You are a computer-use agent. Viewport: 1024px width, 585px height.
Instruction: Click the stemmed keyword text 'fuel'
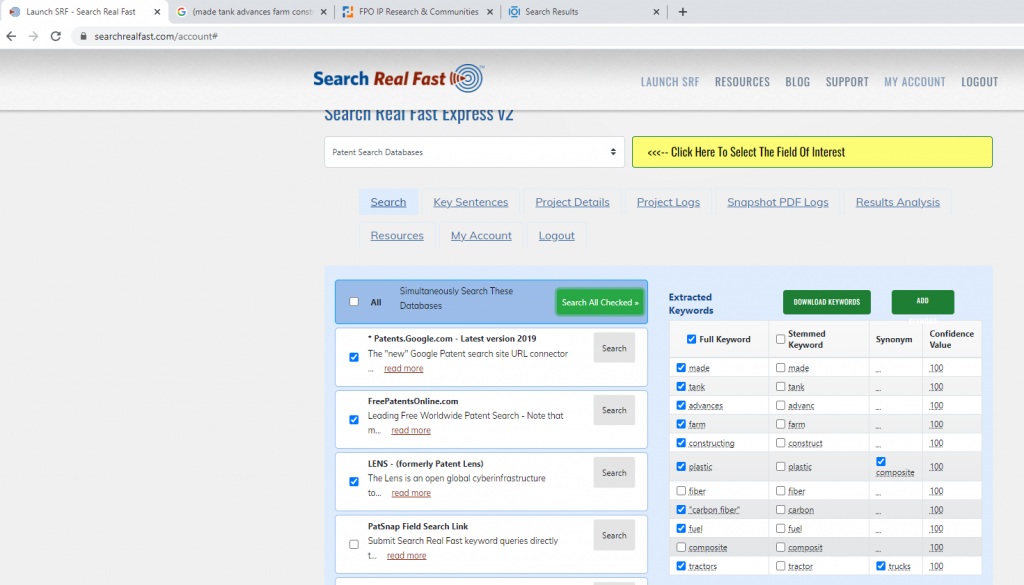coord(795,529)
